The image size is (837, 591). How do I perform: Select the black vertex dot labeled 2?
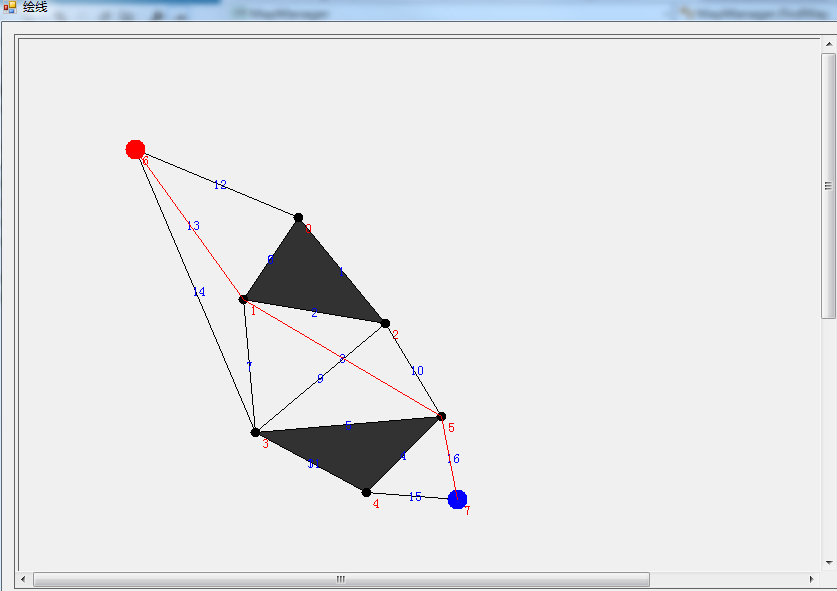click(x=385, y=324)
